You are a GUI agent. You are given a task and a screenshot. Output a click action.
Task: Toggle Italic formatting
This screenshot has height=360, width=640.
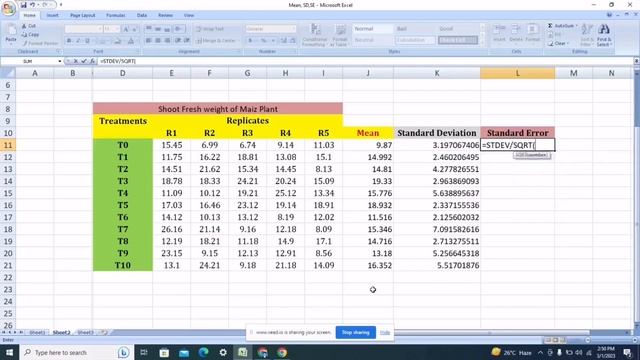point(78,41)
